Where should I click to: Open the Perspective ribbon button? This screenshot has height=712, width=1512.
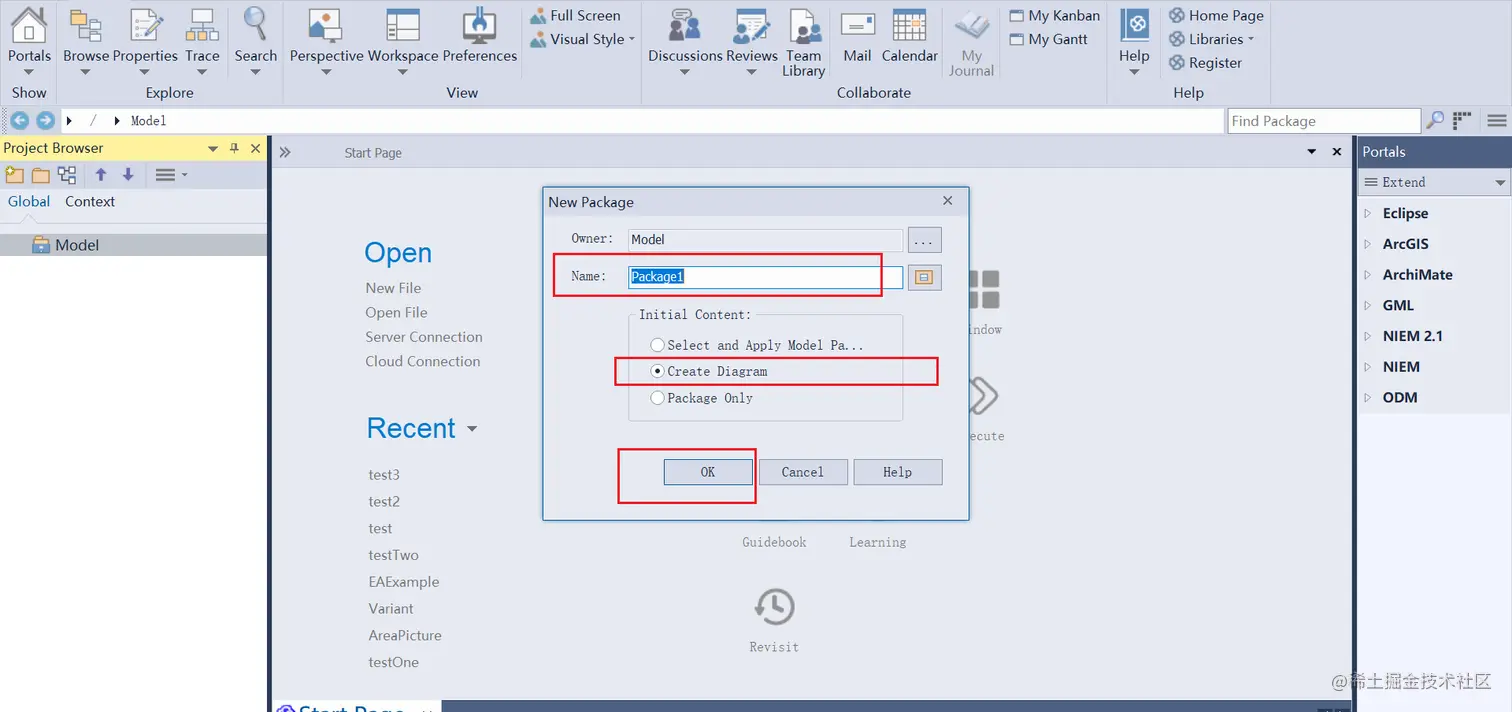click(326, 40)
